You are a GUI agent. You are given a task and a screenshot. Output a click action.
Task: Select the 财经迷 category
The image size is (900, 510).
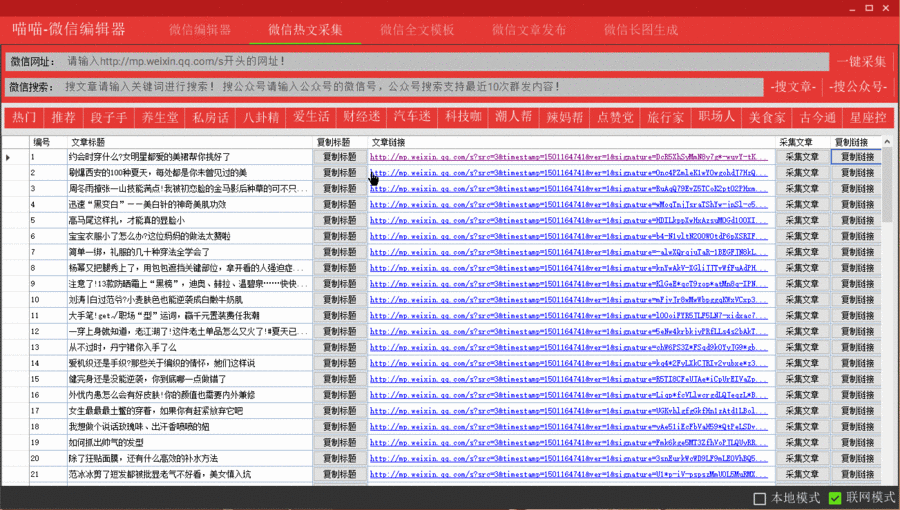[x=362, y=118]
